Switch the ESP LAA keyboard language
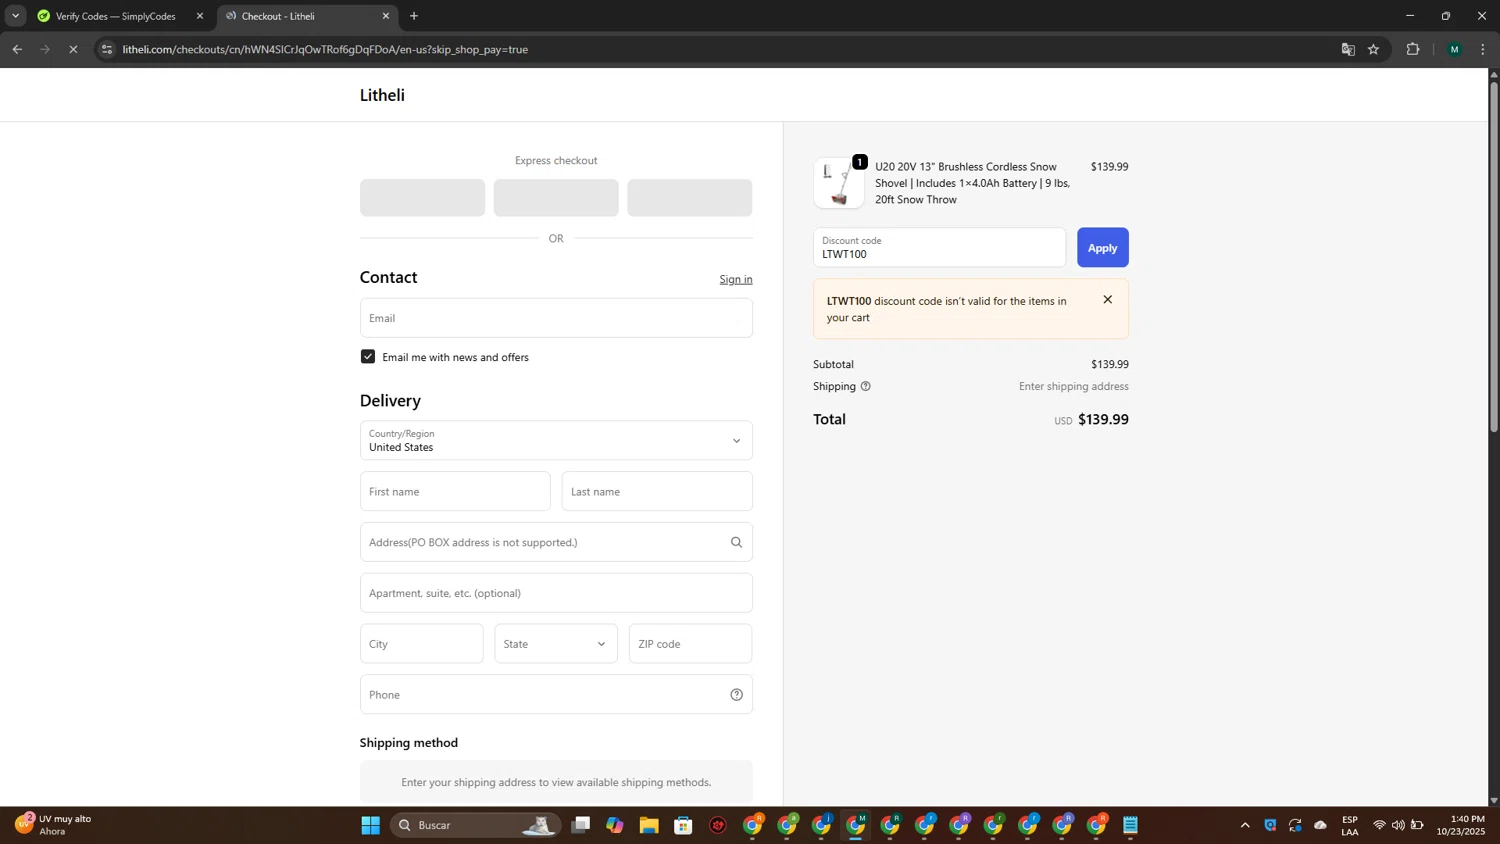 point(1350,825)
